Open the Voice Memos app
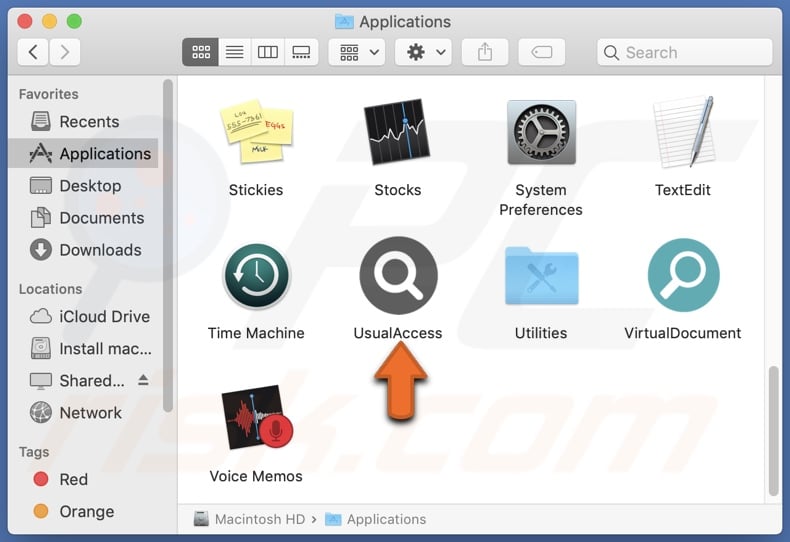Viewport: 790px width, 542px height. point(256,419)
